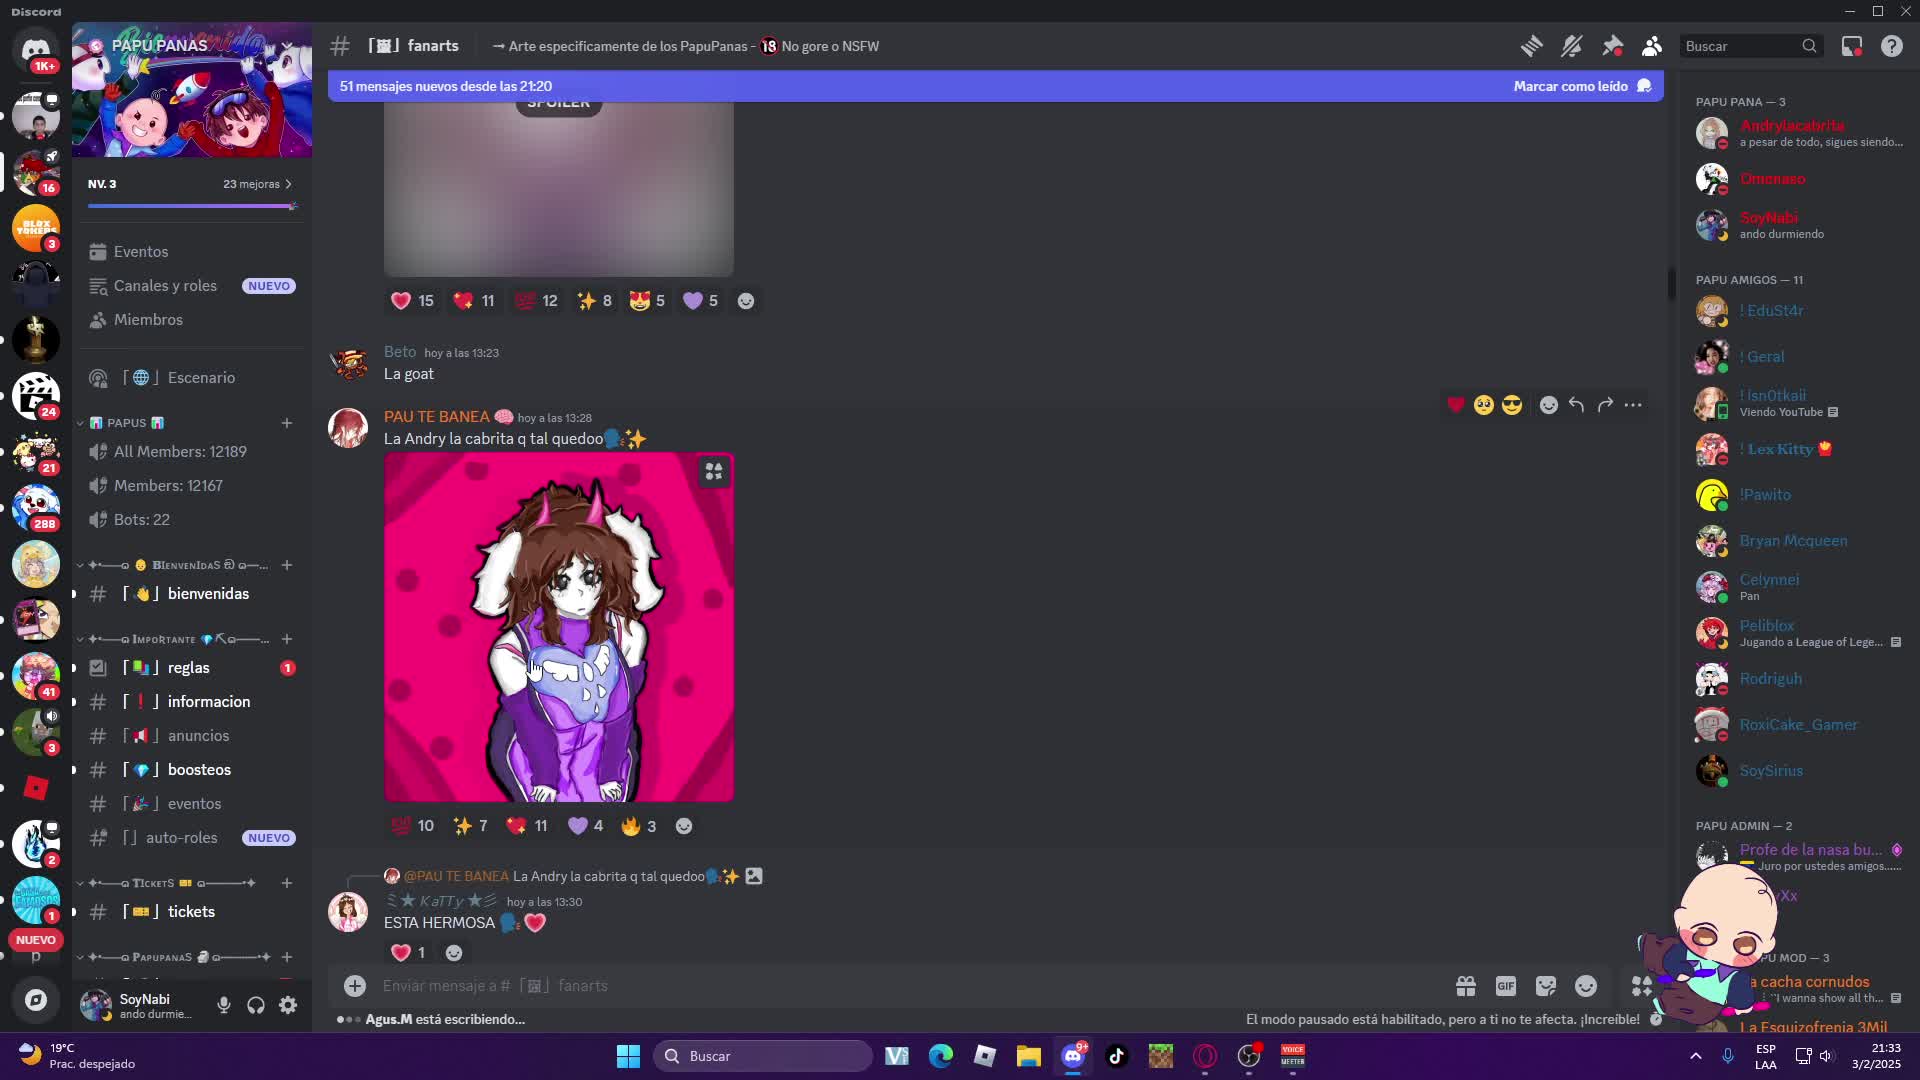Mark channel as read via Marcar como leído
The image size is (1920, 1080).
coord(1582,86)
